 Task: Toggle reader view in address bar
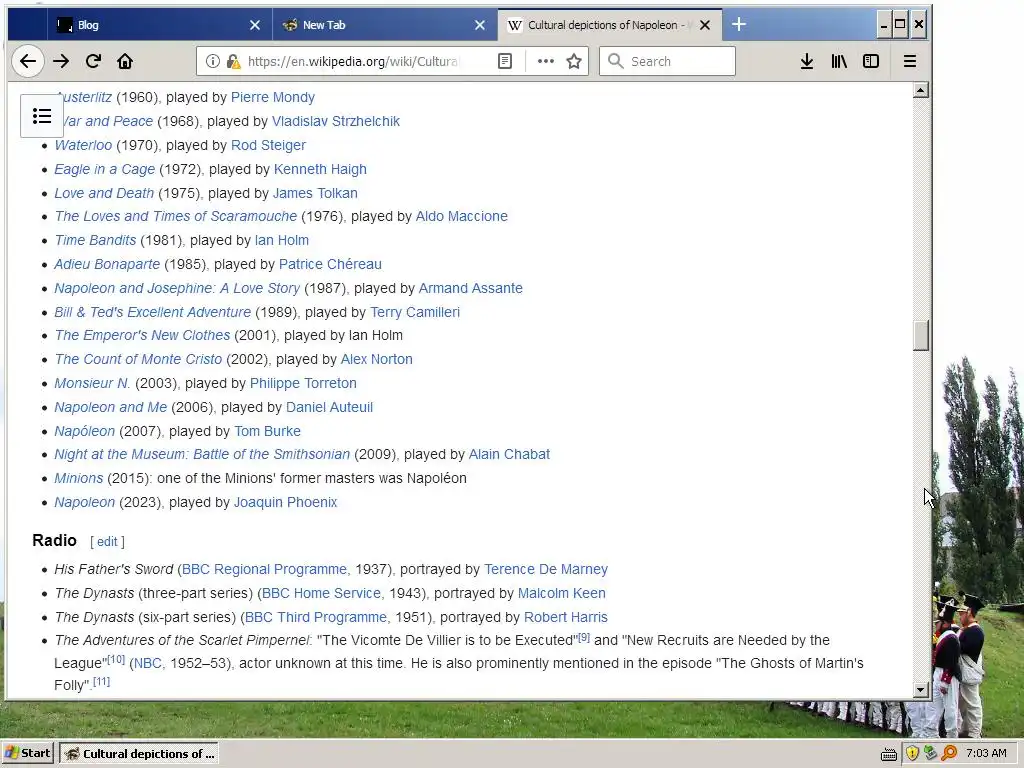(505, 61)
